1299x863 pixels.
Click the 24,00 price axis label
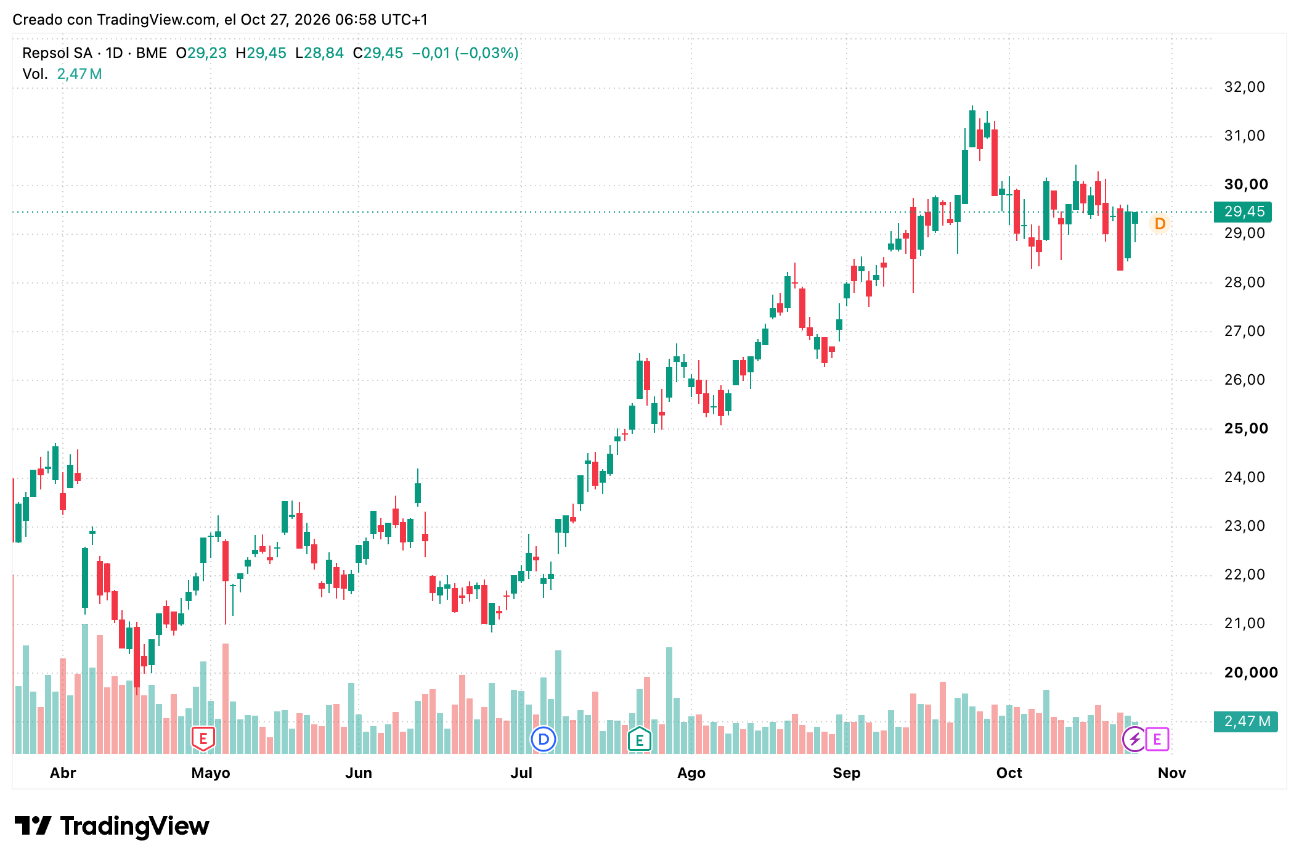(1245, 477)
